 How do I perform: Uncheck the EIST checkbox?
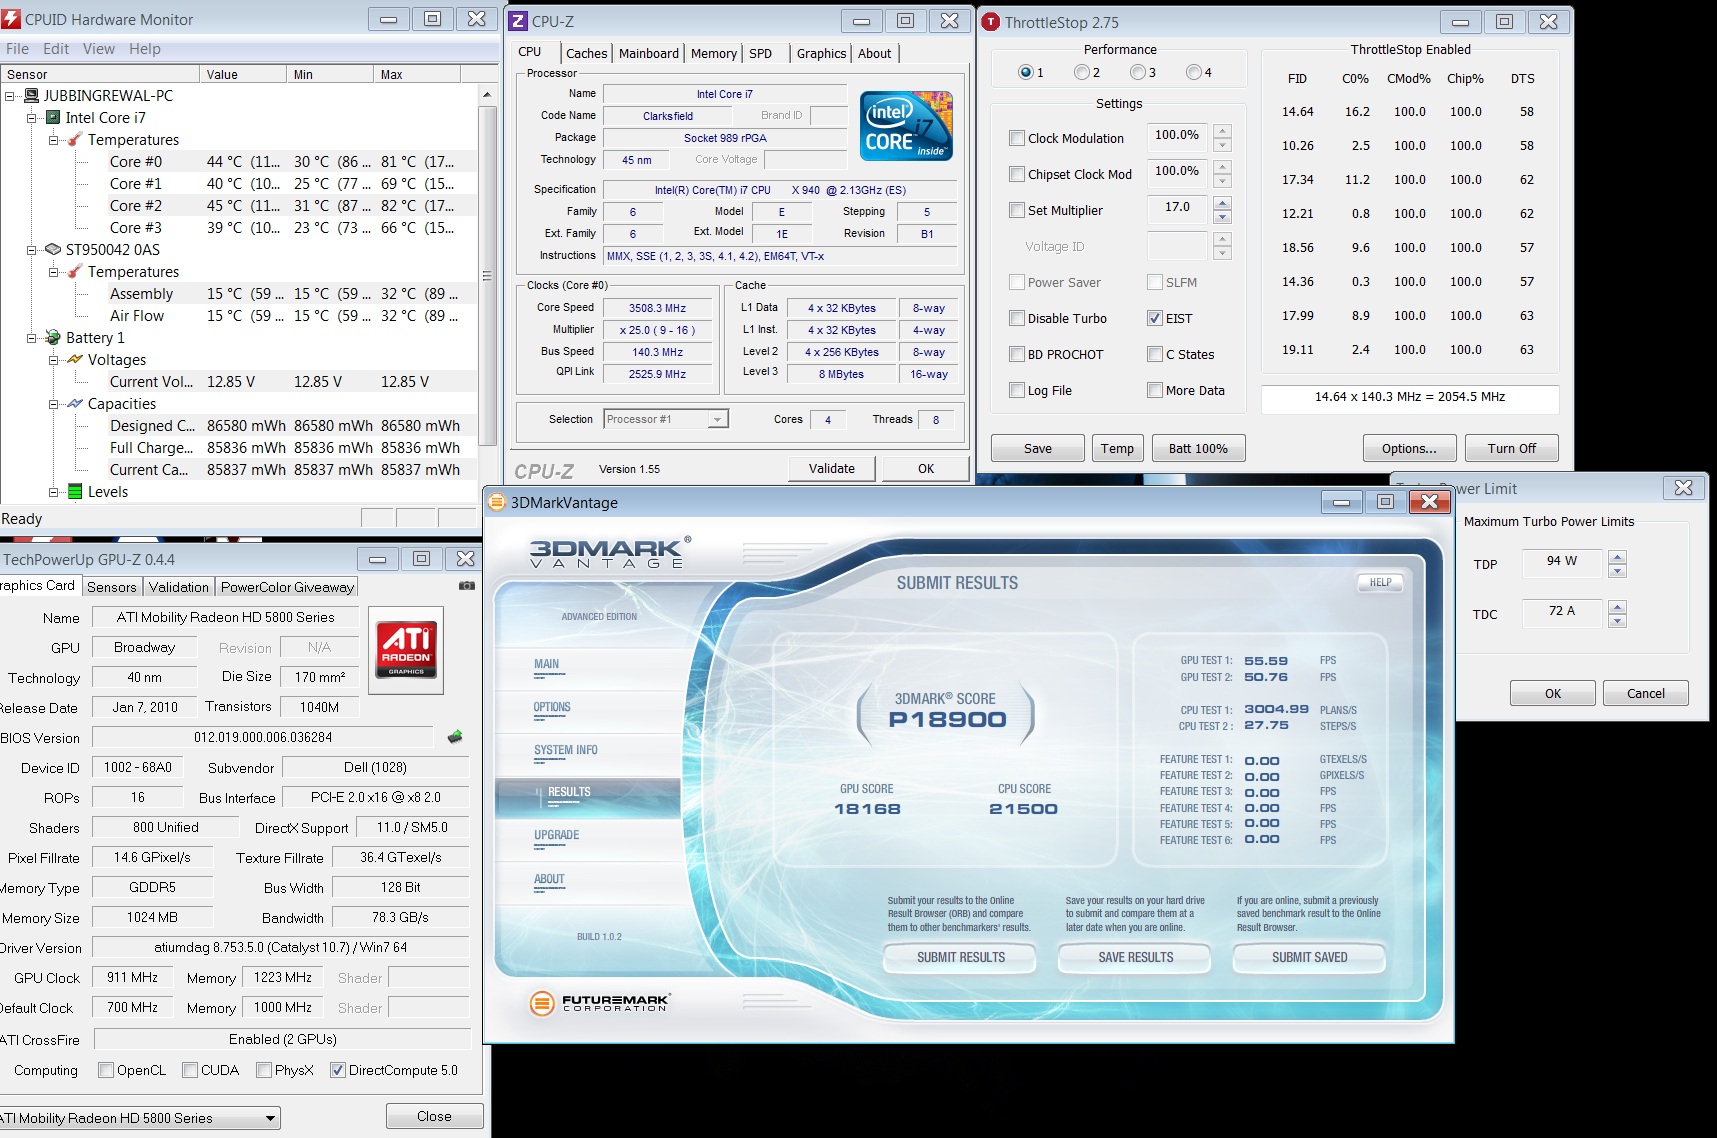1155,318
